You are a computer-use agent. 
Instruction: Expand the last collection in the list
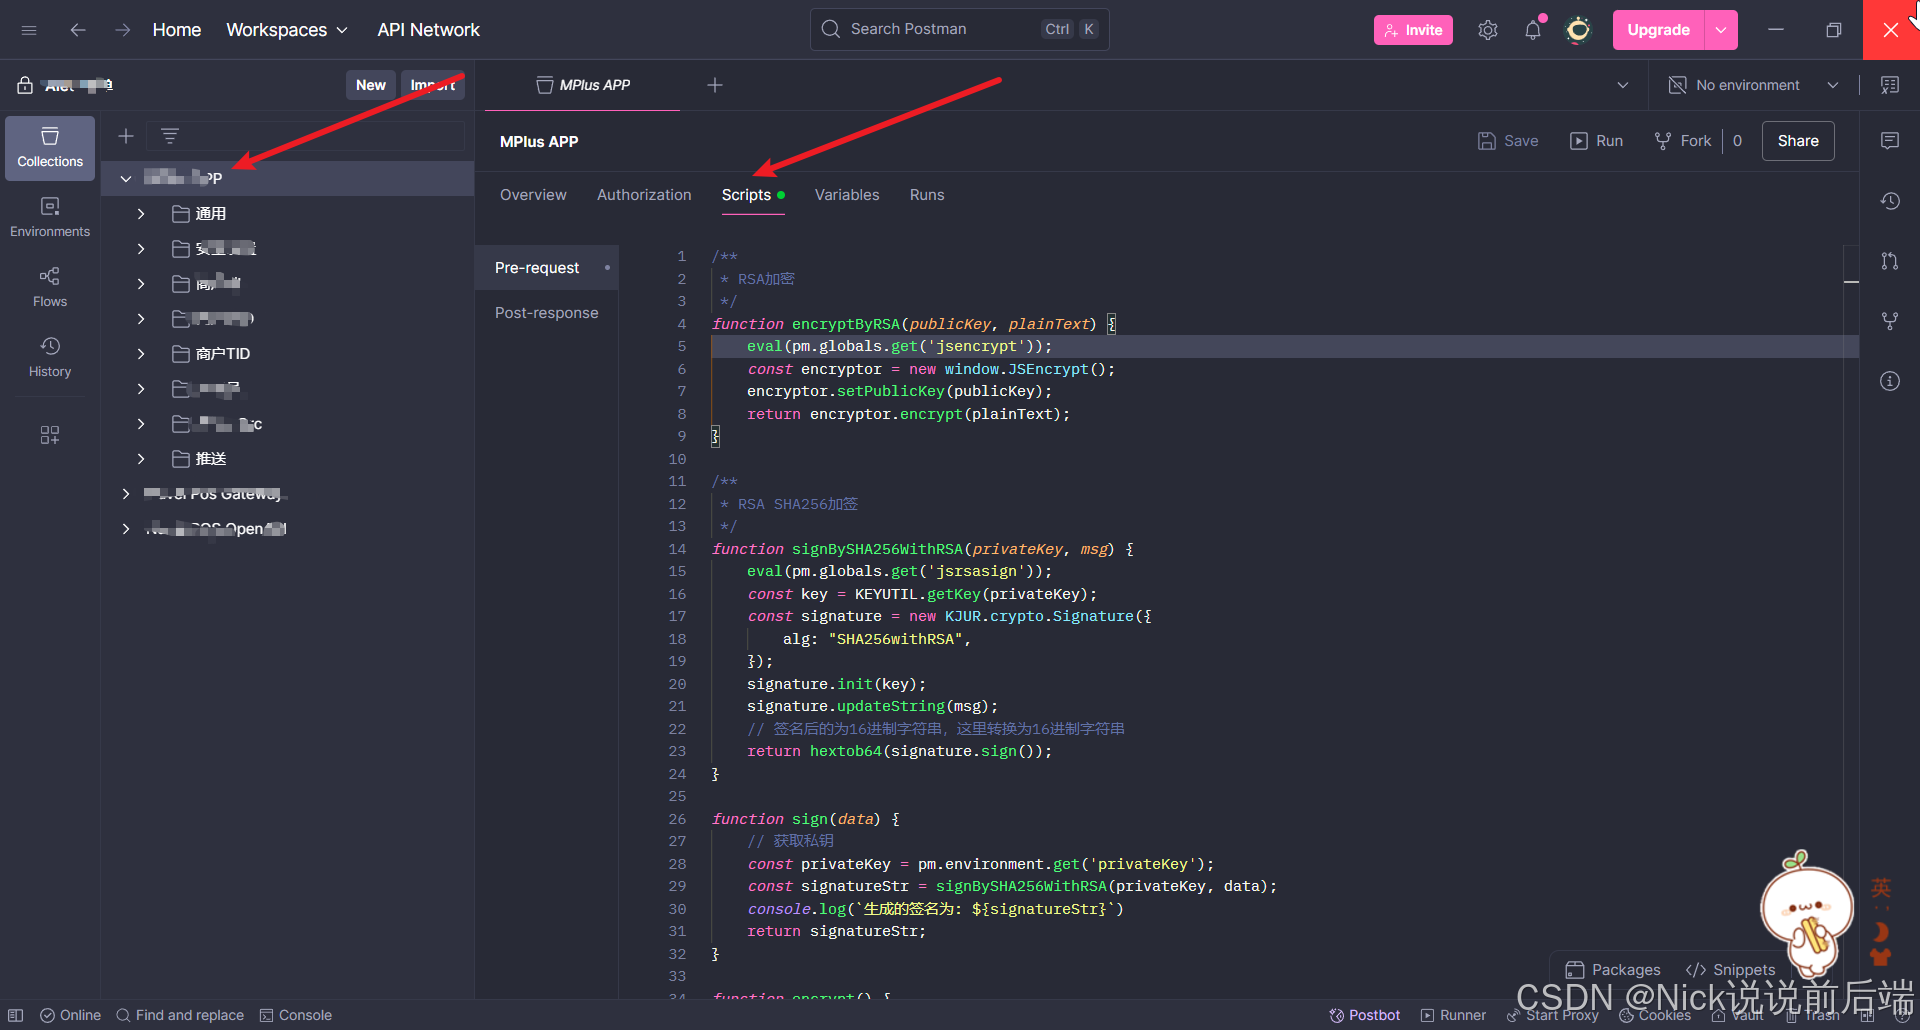coord(126,529)
